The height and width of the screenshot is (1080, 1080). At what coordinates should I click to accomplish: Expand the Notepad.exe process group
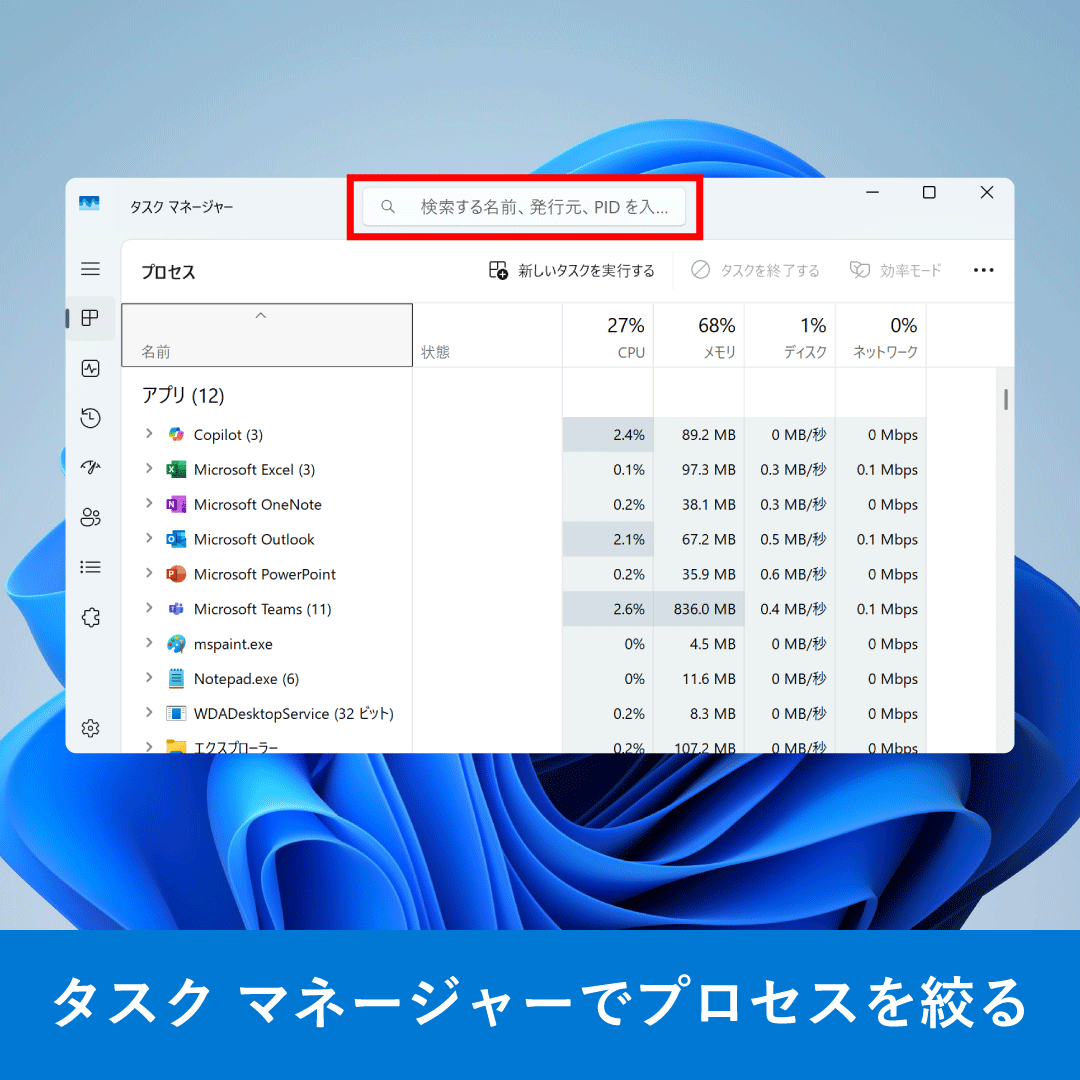pyautogui.click(x=150, y=678)
